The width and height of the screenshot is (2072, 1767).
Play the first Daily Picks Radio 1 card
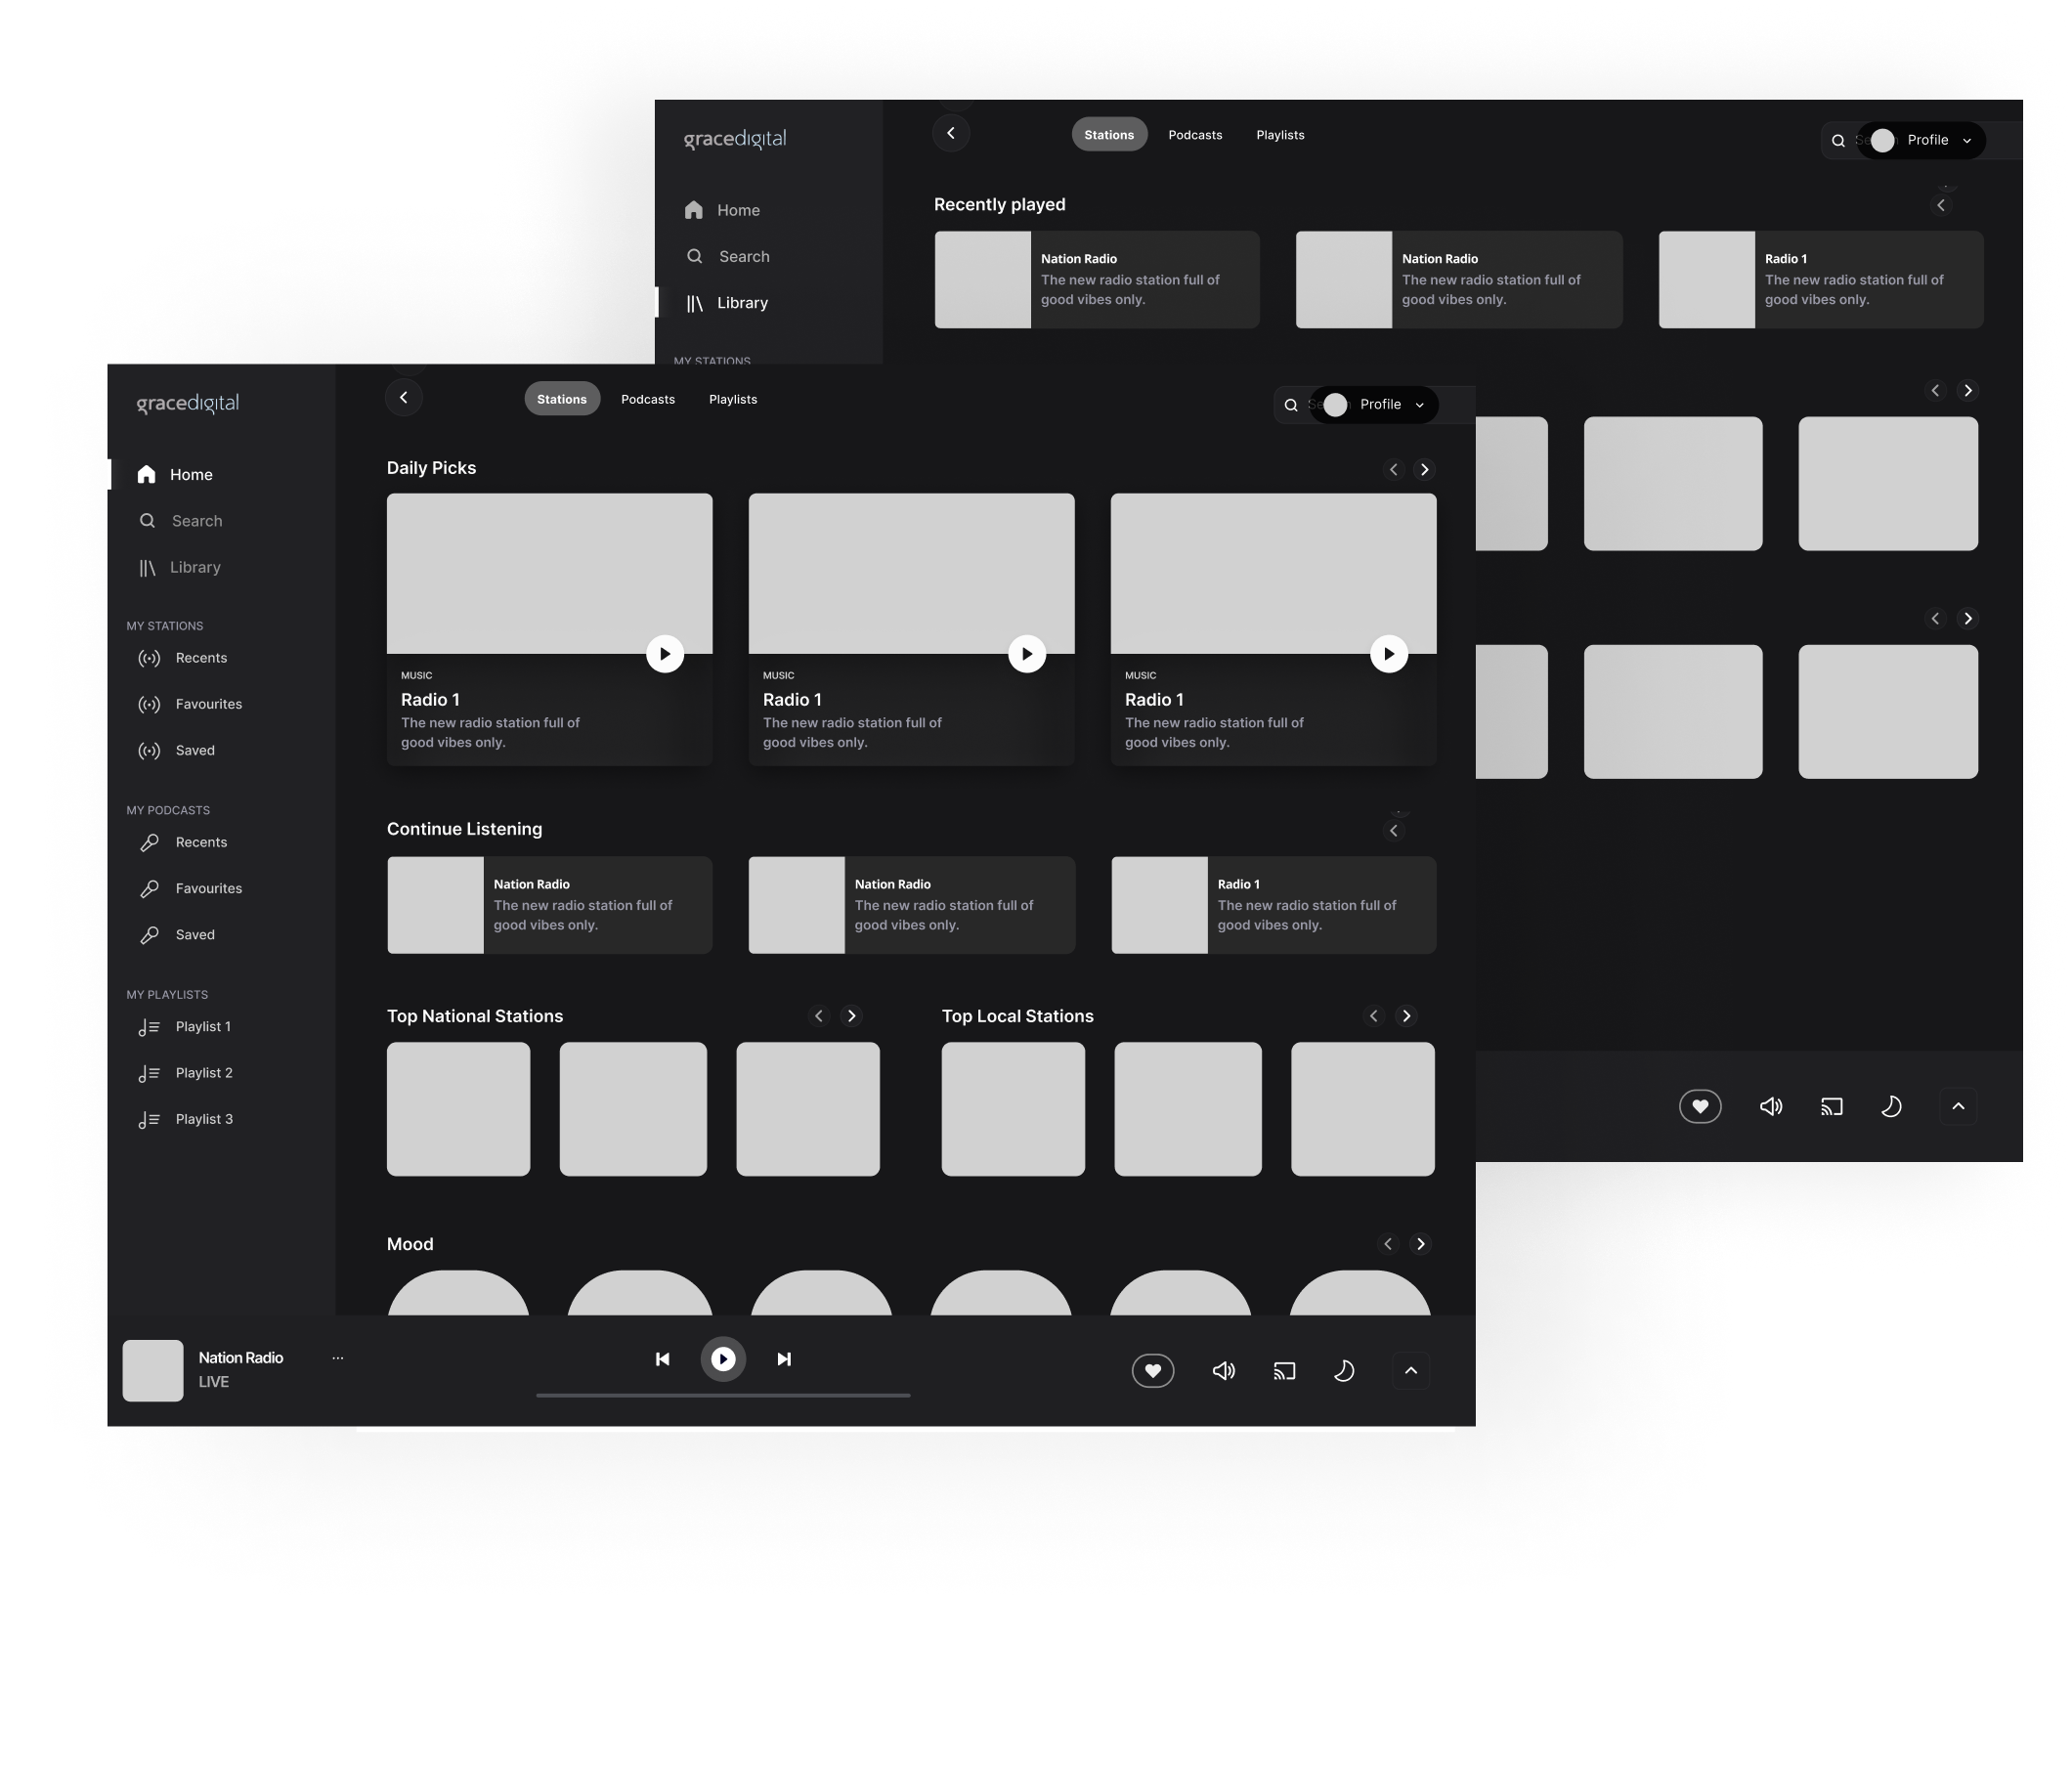(x=665, y=654)
